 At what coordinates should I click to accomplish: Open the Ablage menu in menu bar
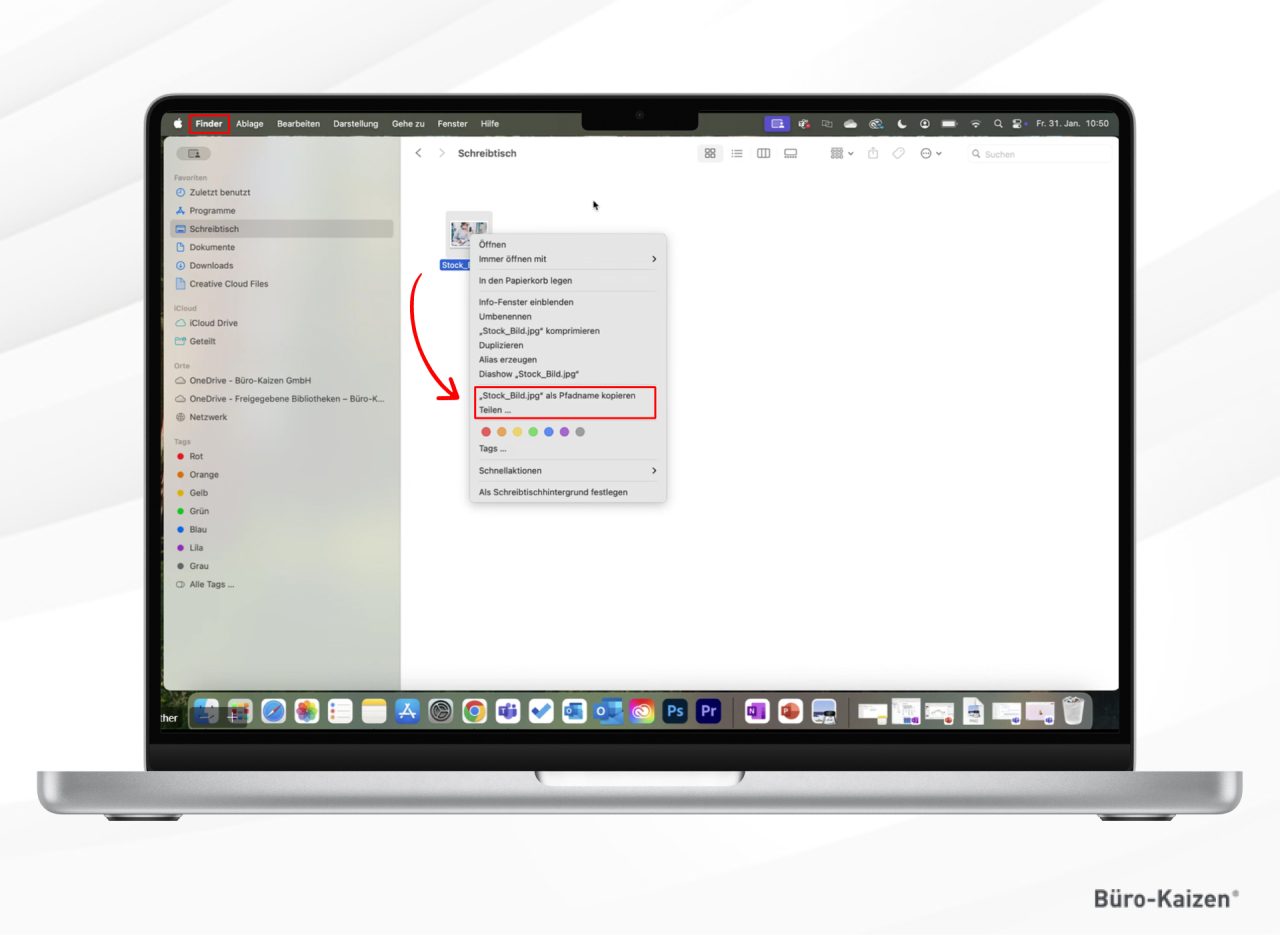[250, 124]
